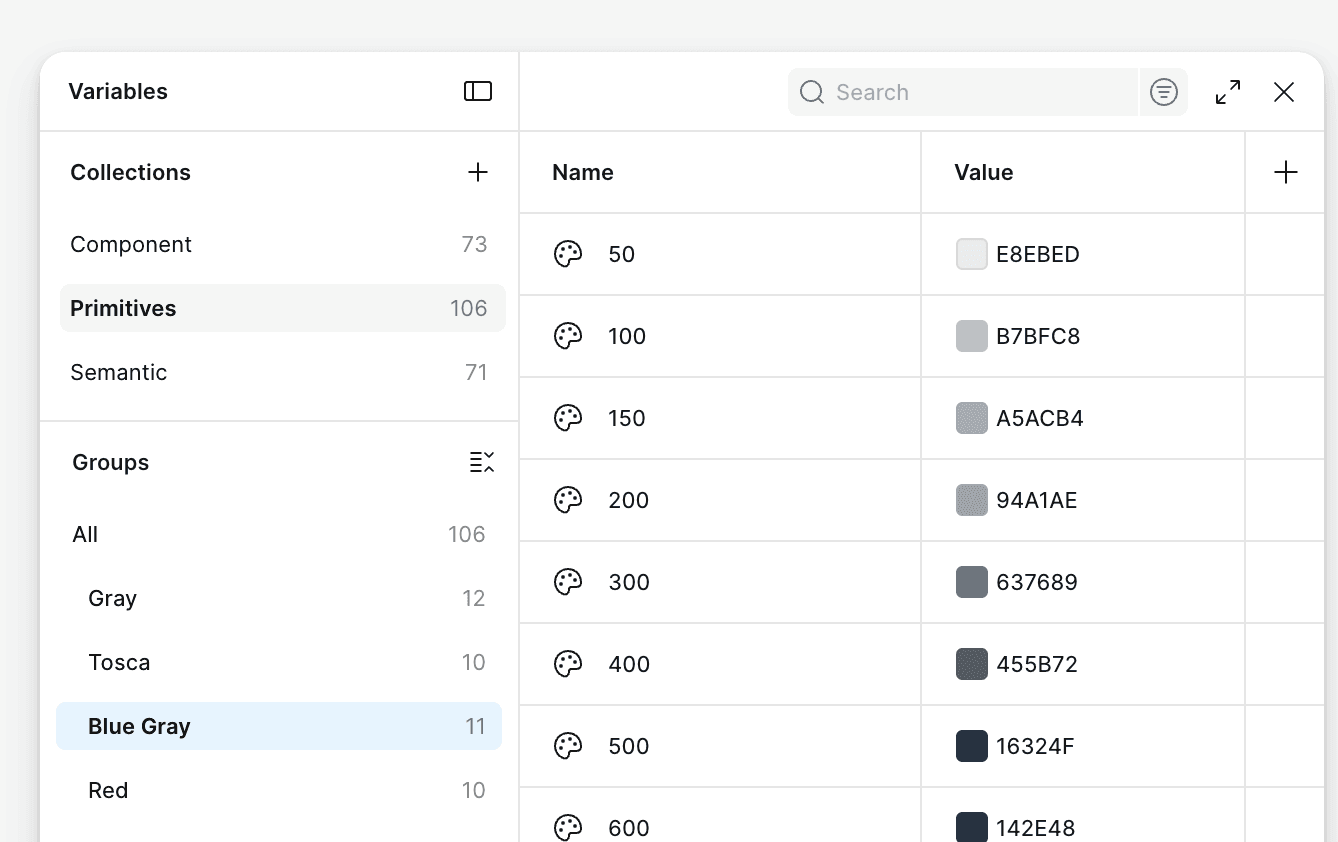Open the filter icon beside Search

pyautogui.click(x=1163, y=92)
